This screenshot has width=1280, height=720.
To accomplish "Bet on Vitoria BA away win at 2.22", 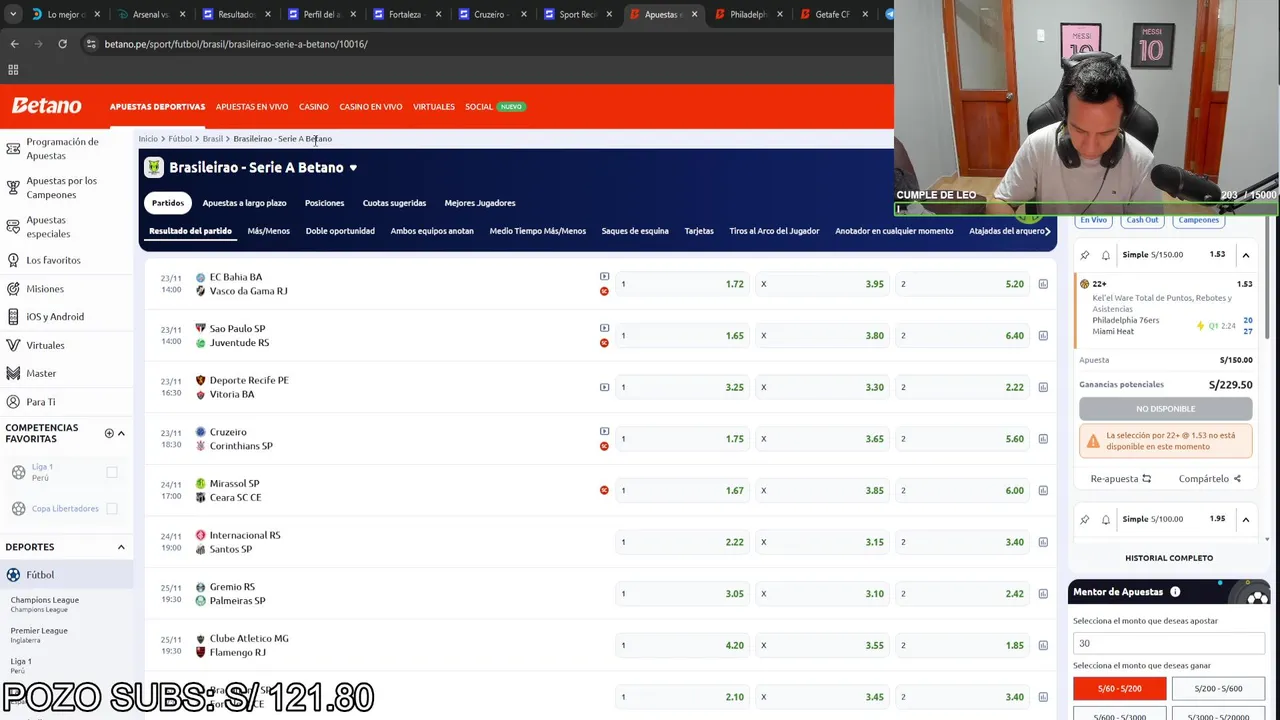I will (961, 387).
